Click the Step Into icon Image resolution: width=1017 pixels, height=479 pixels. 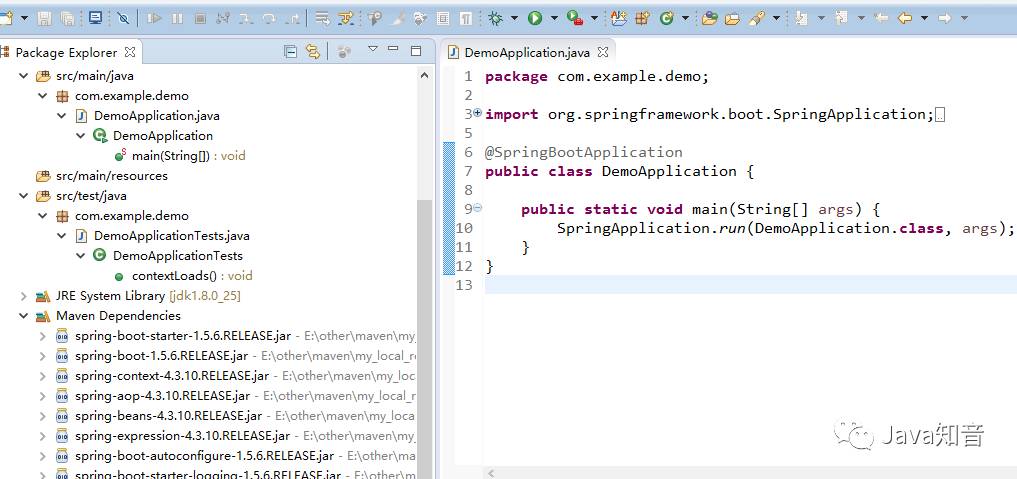(x=246, y=19)
